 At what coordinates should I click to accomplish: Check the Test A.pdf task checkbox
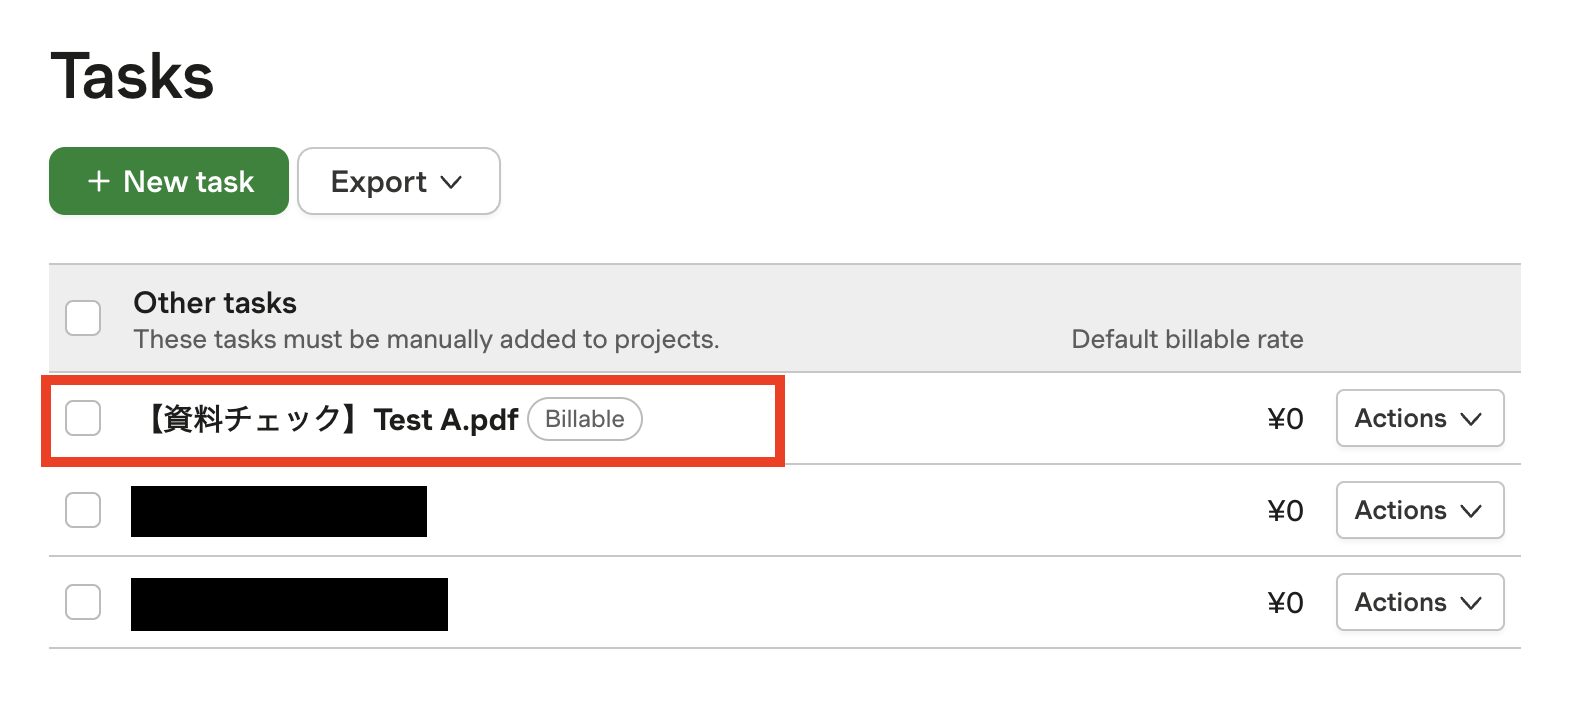click(83, 418)
